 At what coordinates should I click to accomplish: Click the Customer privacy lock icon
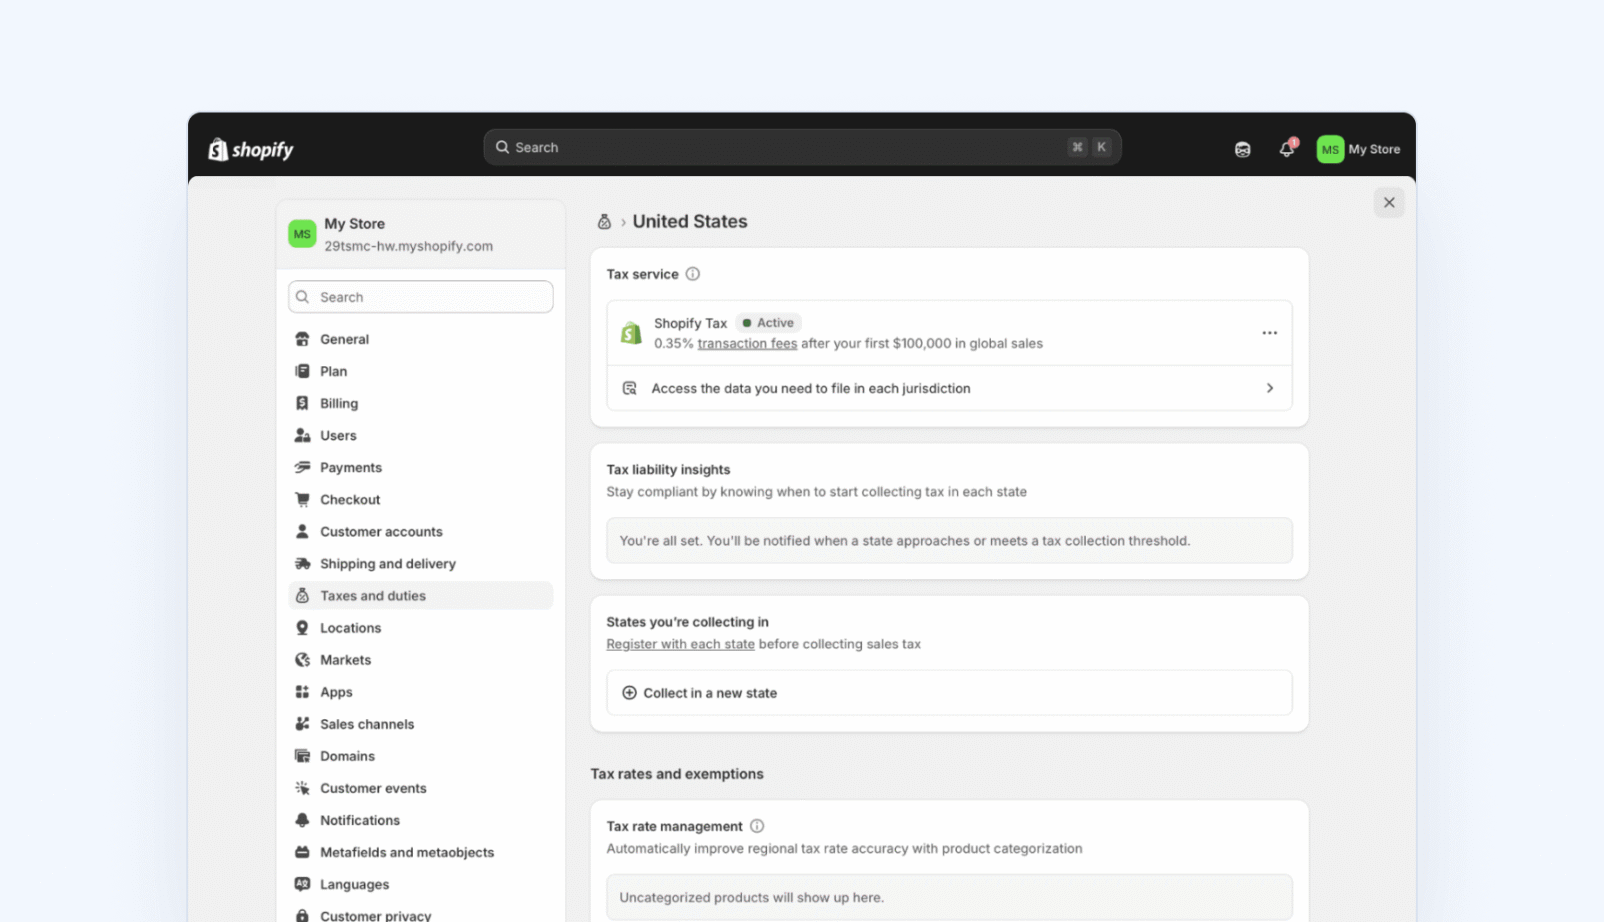point(302,915)
